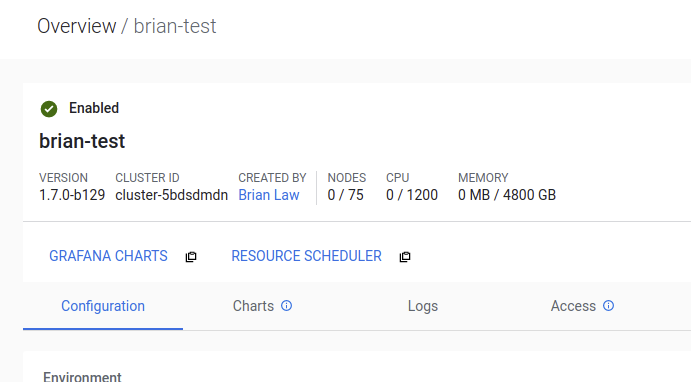Click the info icon beside Charts tab

[286, 306]
